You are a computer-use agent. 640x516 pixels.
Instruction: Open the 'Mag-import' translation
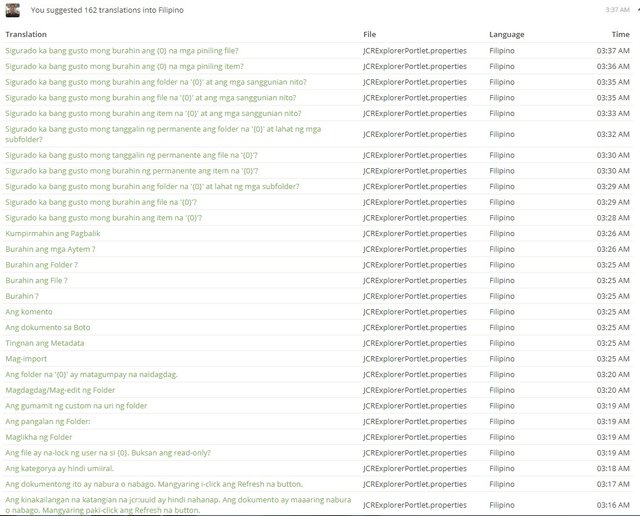(26, 358)
